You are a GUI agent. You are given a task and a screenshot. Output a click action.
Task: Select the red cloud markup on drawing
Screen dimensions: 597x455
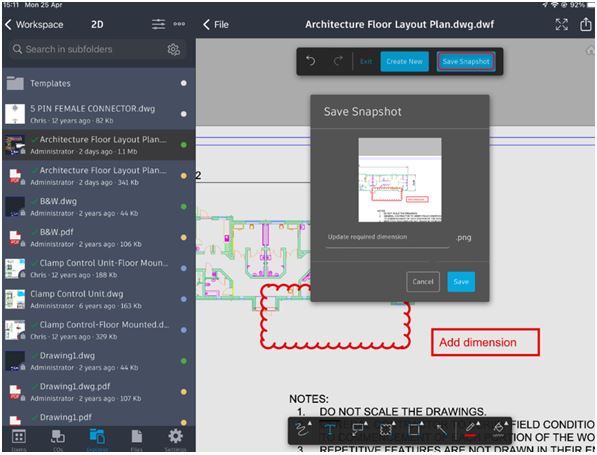click(335, 316)
